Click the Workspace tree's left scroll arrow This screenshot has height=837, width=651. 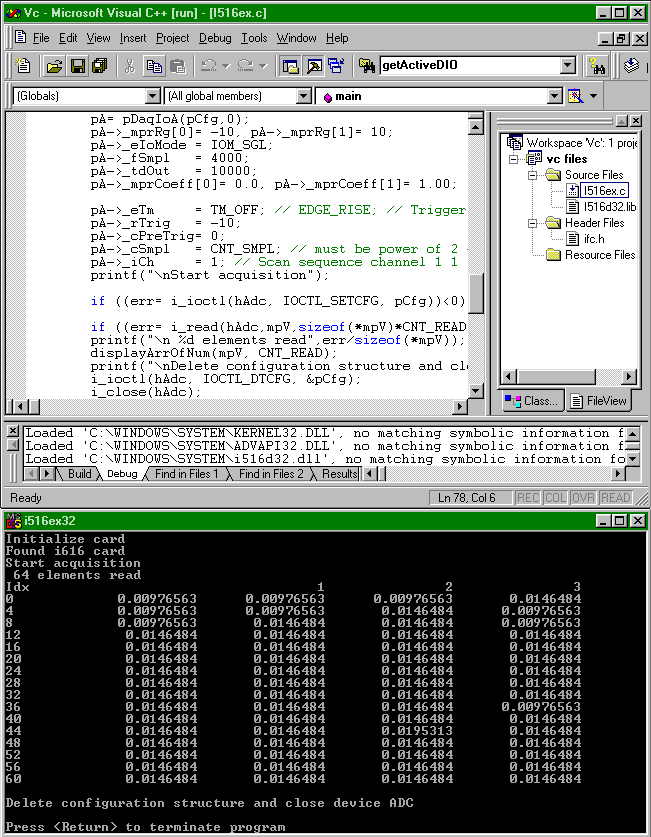point(509,377)
